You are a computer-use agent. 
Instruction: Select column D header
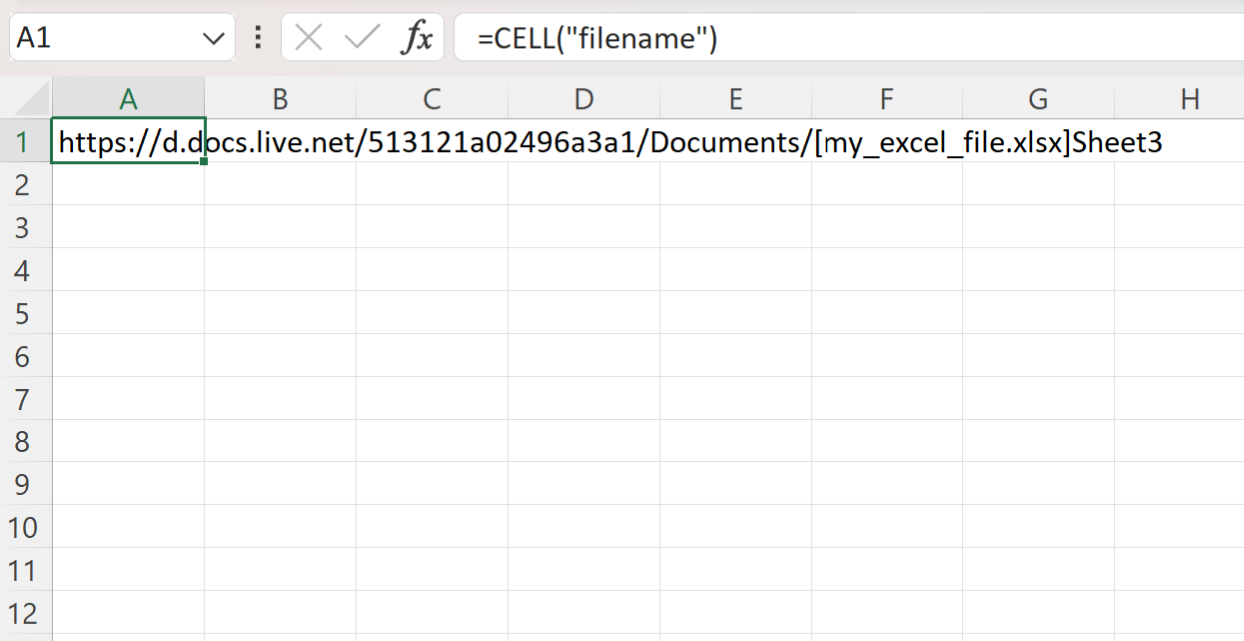point(583,98)
